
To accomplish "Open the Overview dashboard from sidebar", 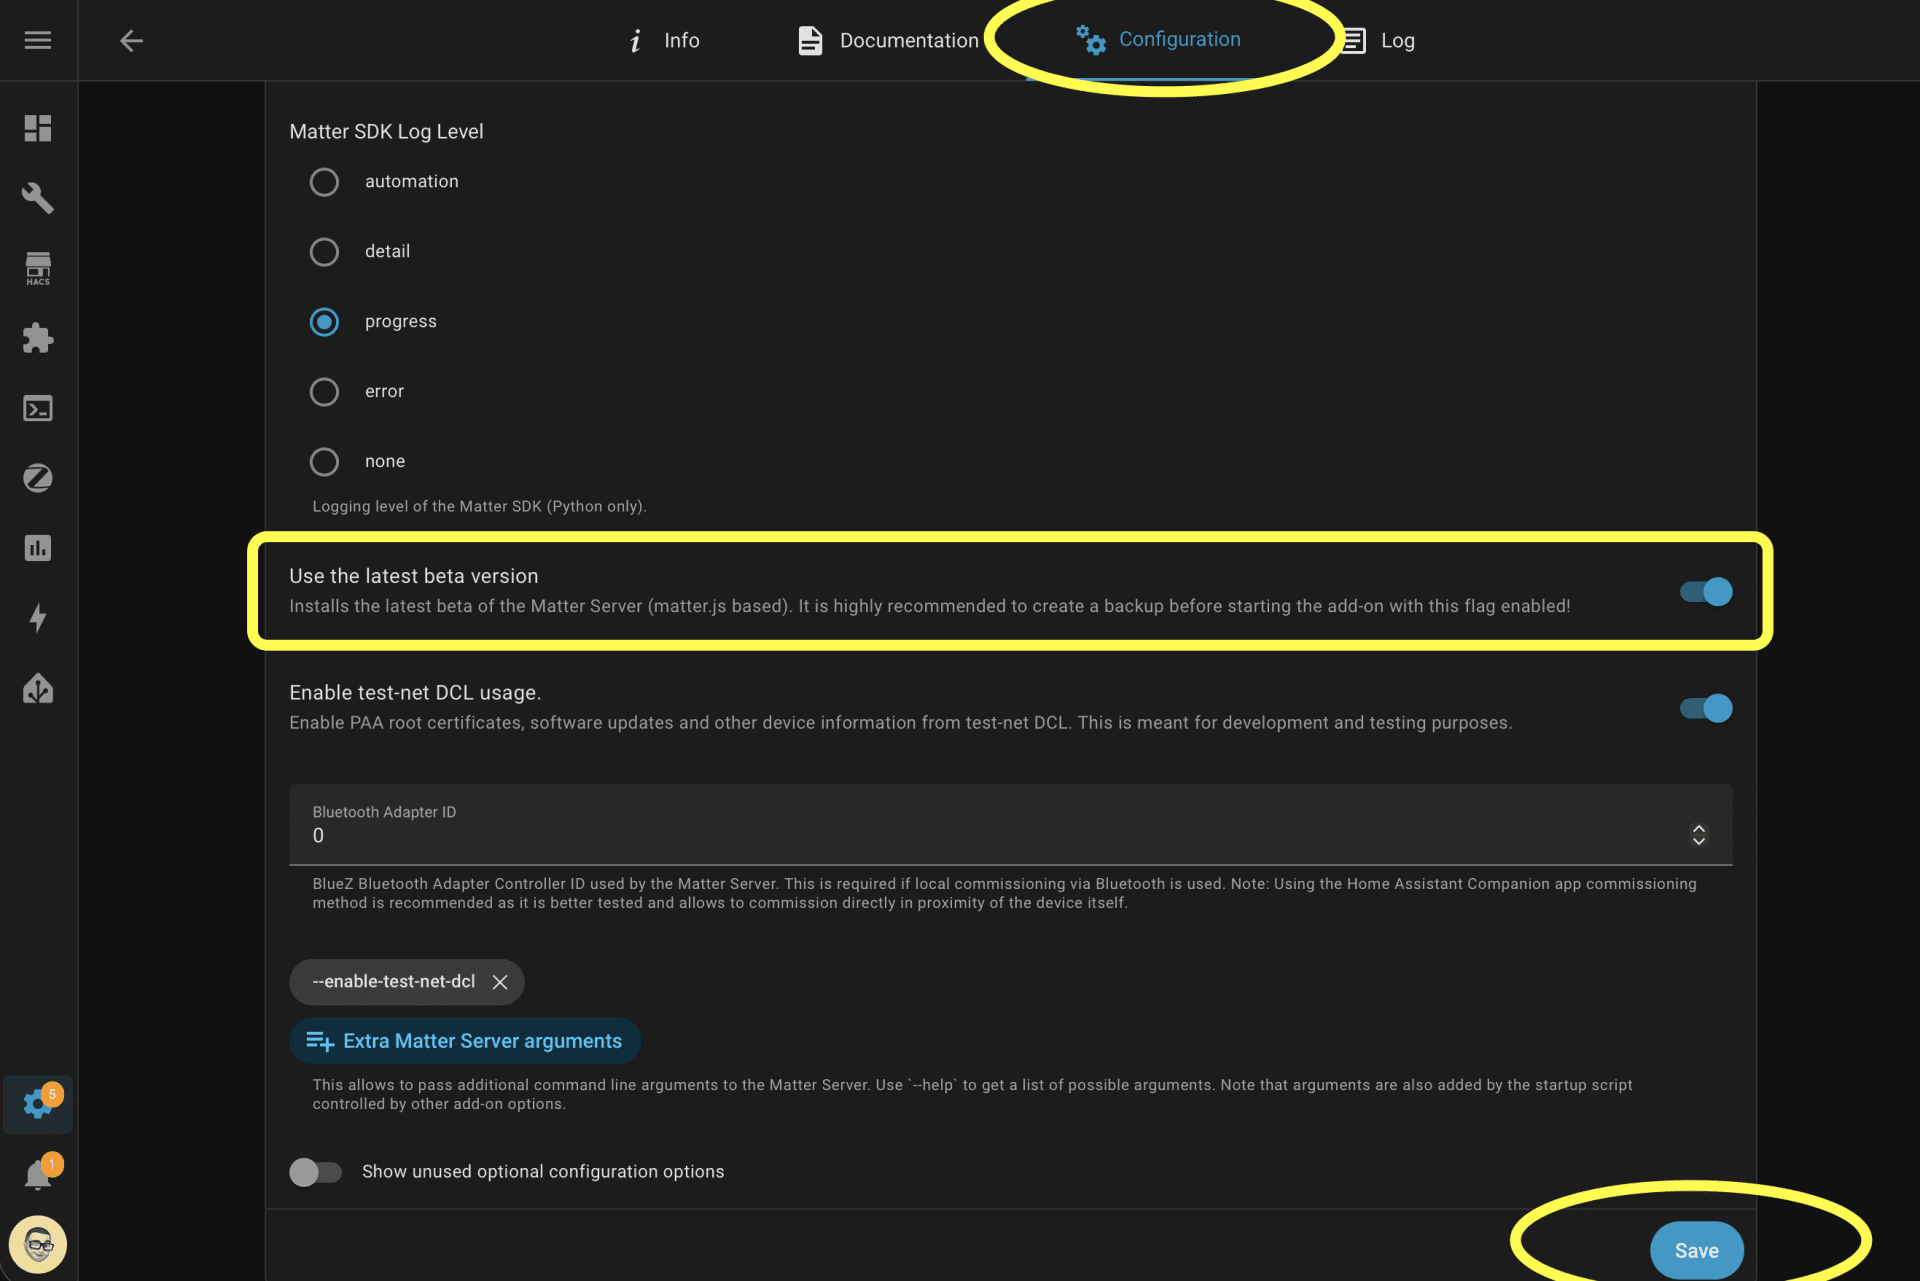I will 37,127.
